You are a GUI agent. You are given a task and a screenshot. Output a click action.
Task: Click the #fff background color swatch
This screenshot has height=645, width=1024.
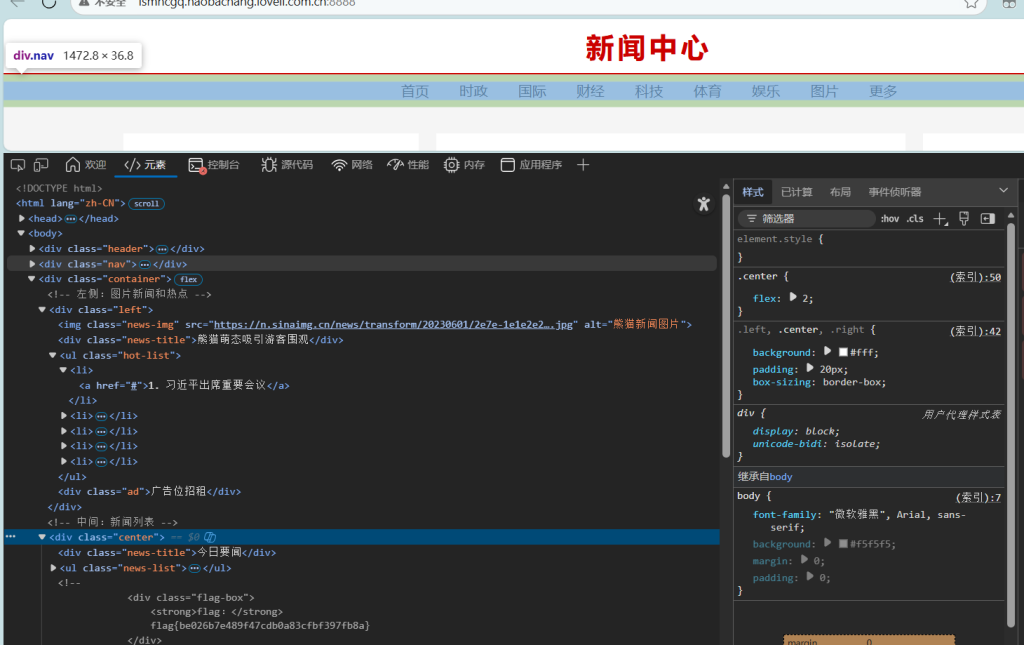(x=844, y=353)
